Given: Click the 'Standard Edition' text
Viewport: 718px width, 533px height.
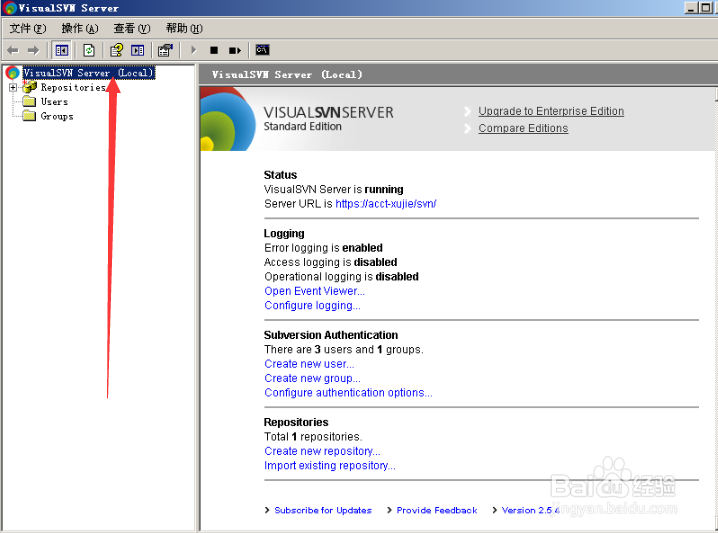Looking at the screenshot, I should pyautogui.click(x=302, y=126).
